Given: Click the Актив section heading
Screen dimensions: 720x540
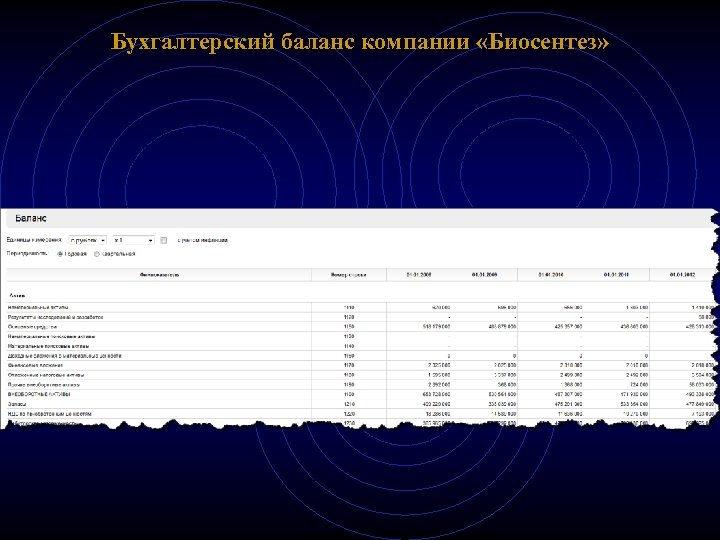Looking at the screenshot, I should (17, 296).
